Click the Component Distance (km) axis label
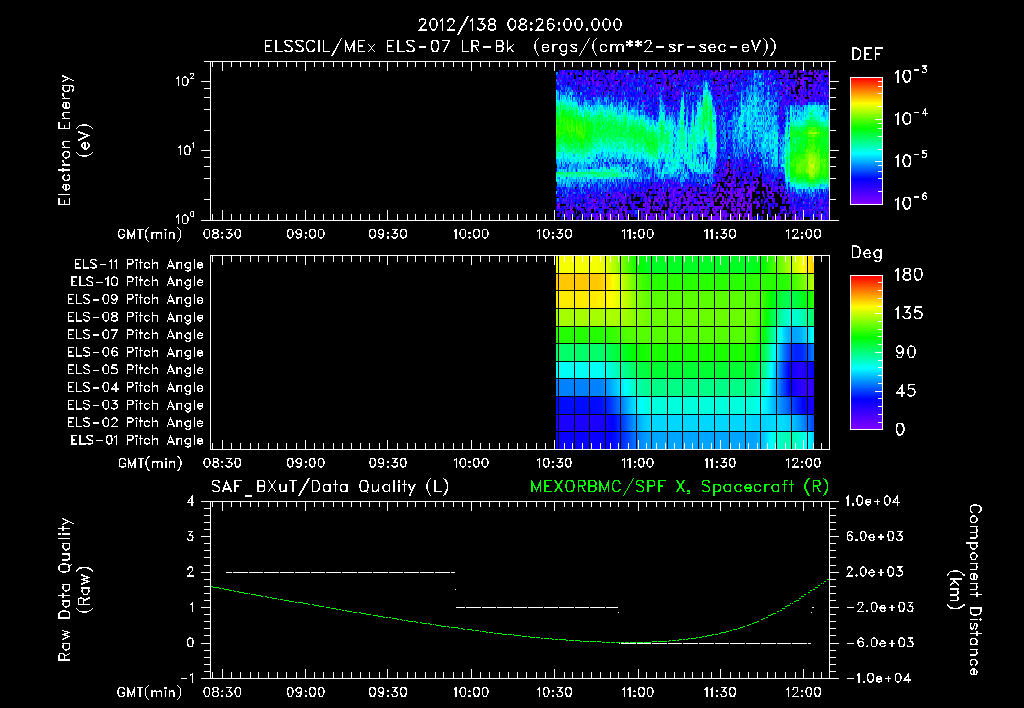The width and height of the screenshot is (1024, 708). [x=965, y=590]
